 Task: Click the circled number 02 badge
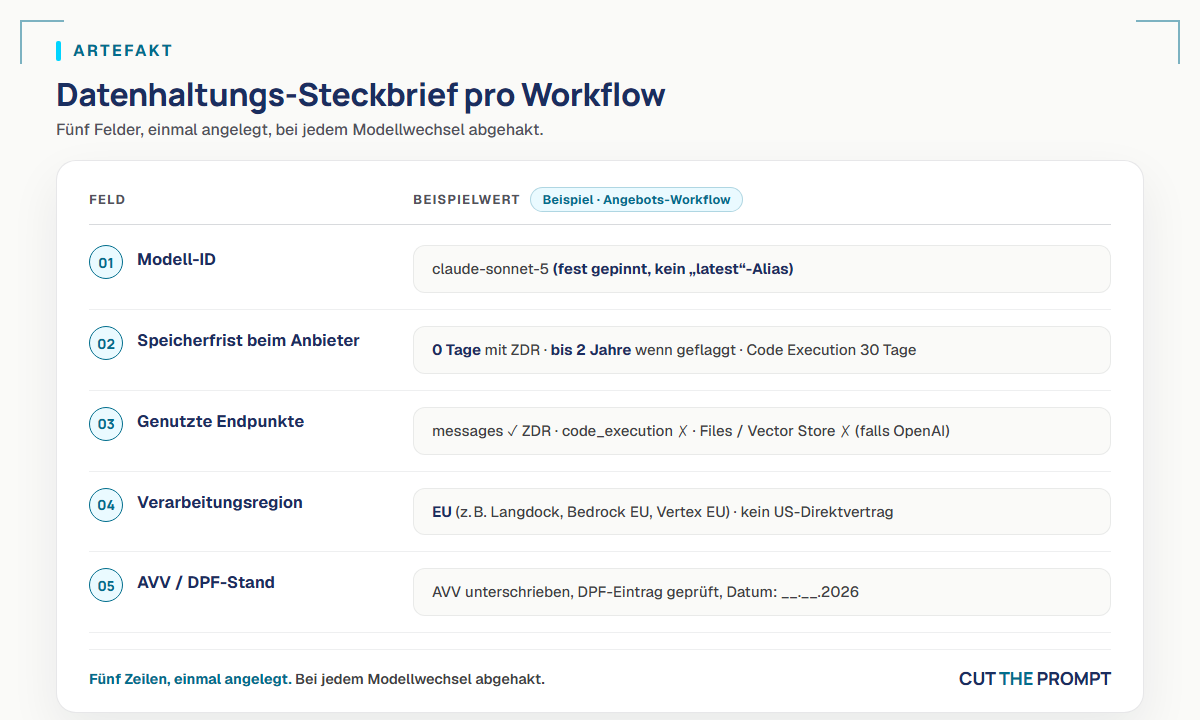tap(106, 344)
